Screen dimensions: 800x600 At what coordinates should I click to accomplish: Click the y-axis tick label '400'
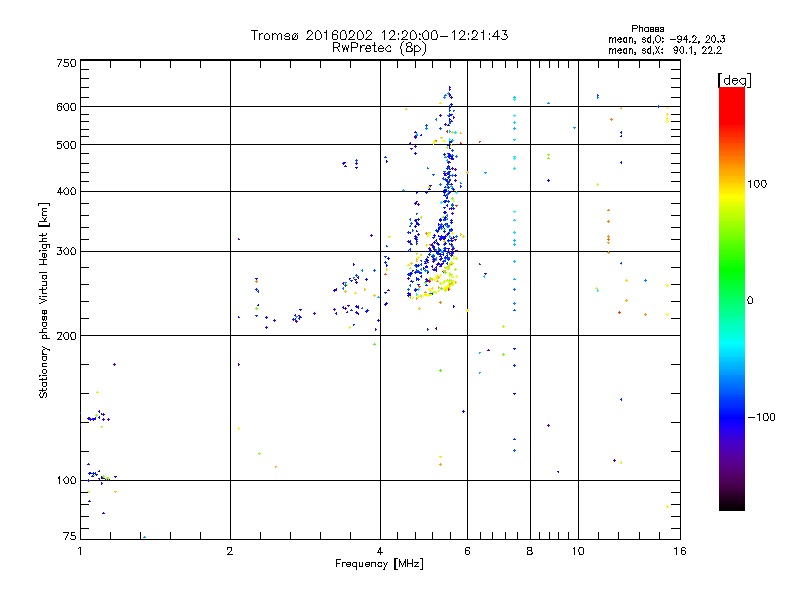[66, 192]
